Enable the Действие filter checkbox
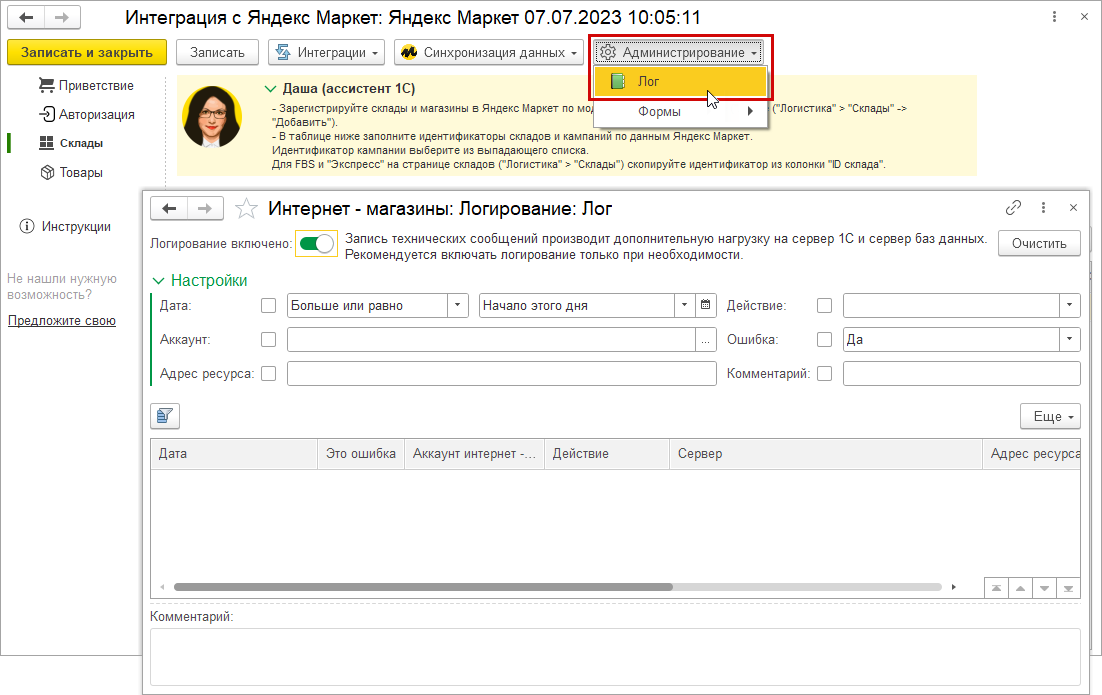 [824, 306]
